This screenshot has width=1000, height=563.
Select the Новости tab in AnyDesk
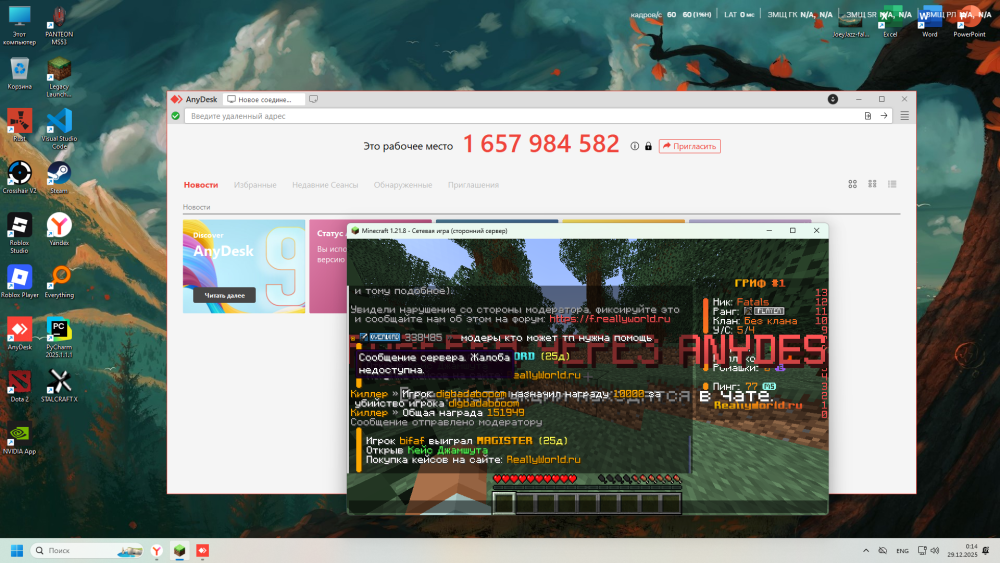[201, 185]
